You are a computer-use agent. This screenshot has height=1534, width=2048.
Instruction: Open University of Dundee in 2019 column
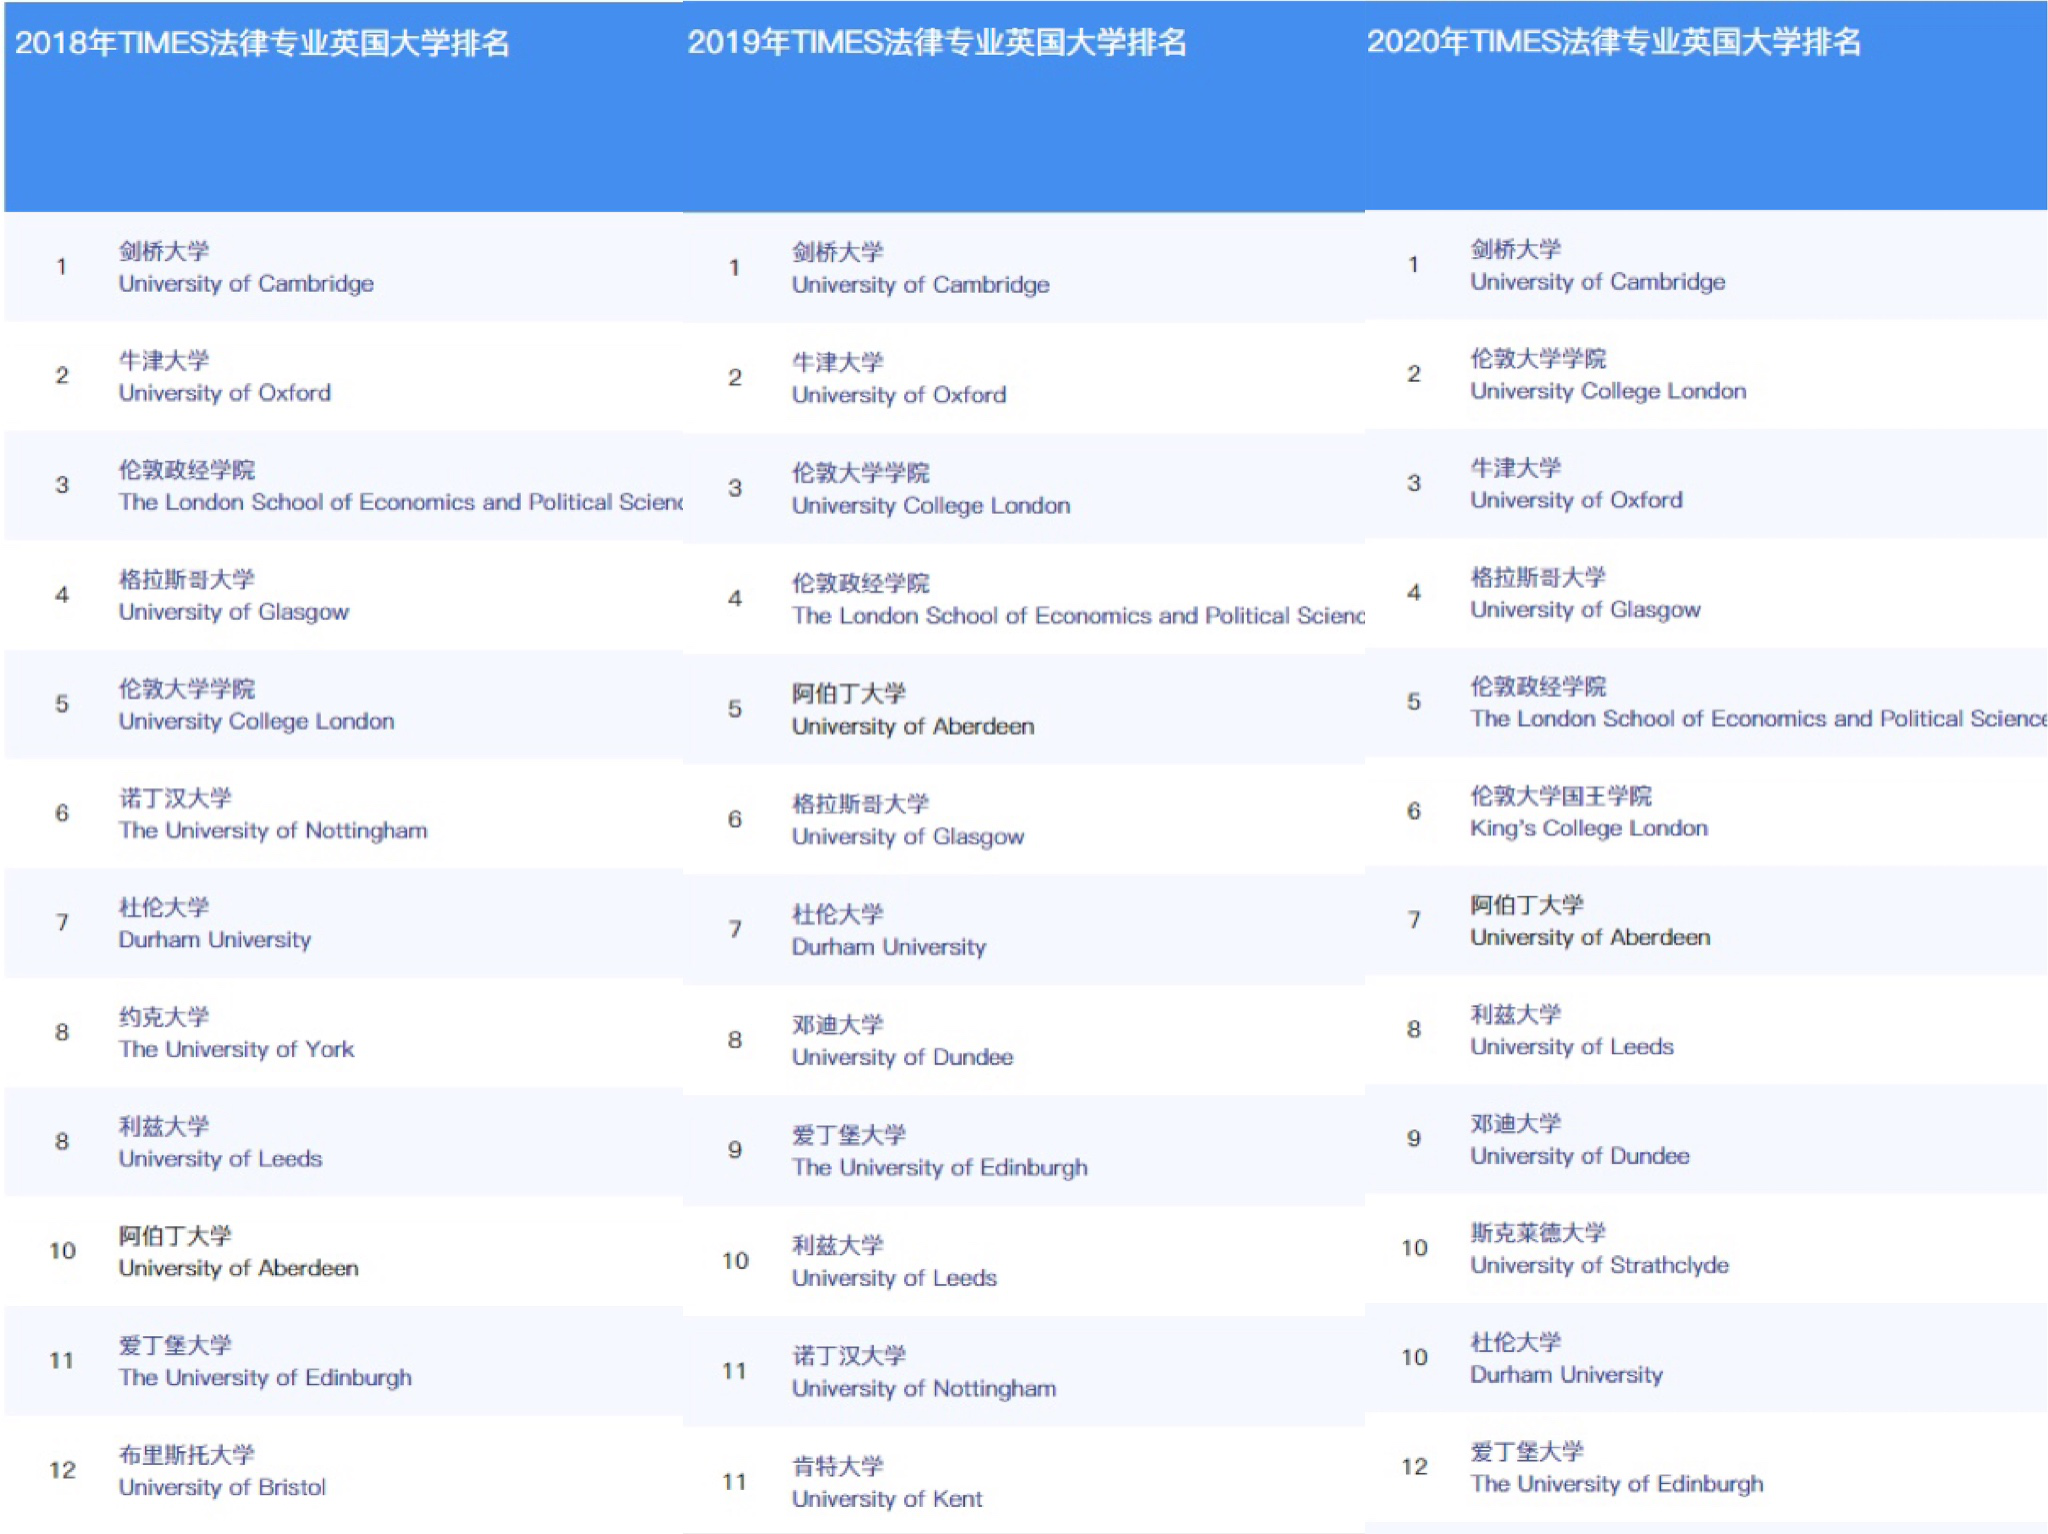pos(901,1058)
